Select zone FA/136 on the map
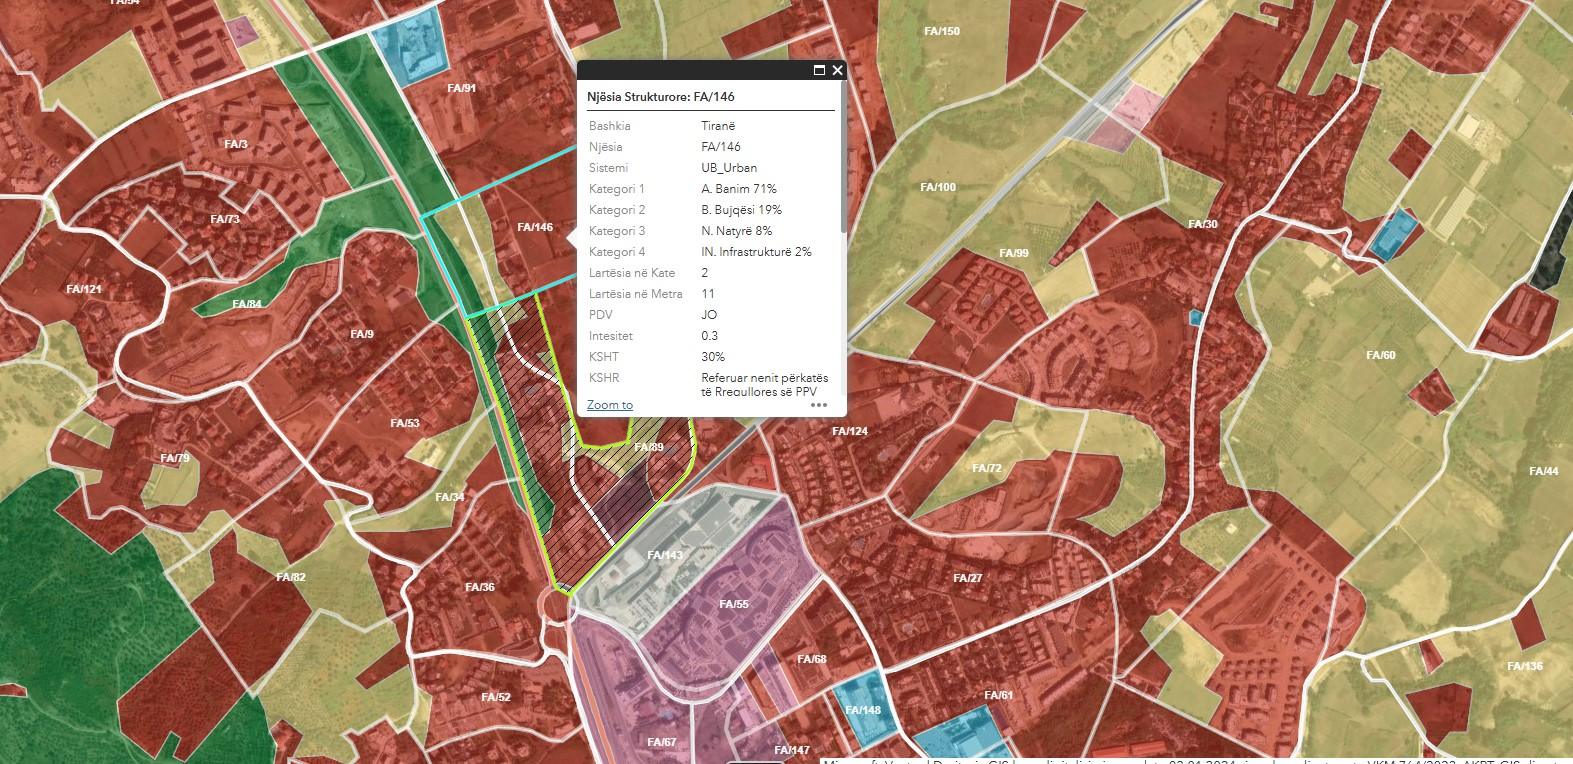 [1524, 666]
